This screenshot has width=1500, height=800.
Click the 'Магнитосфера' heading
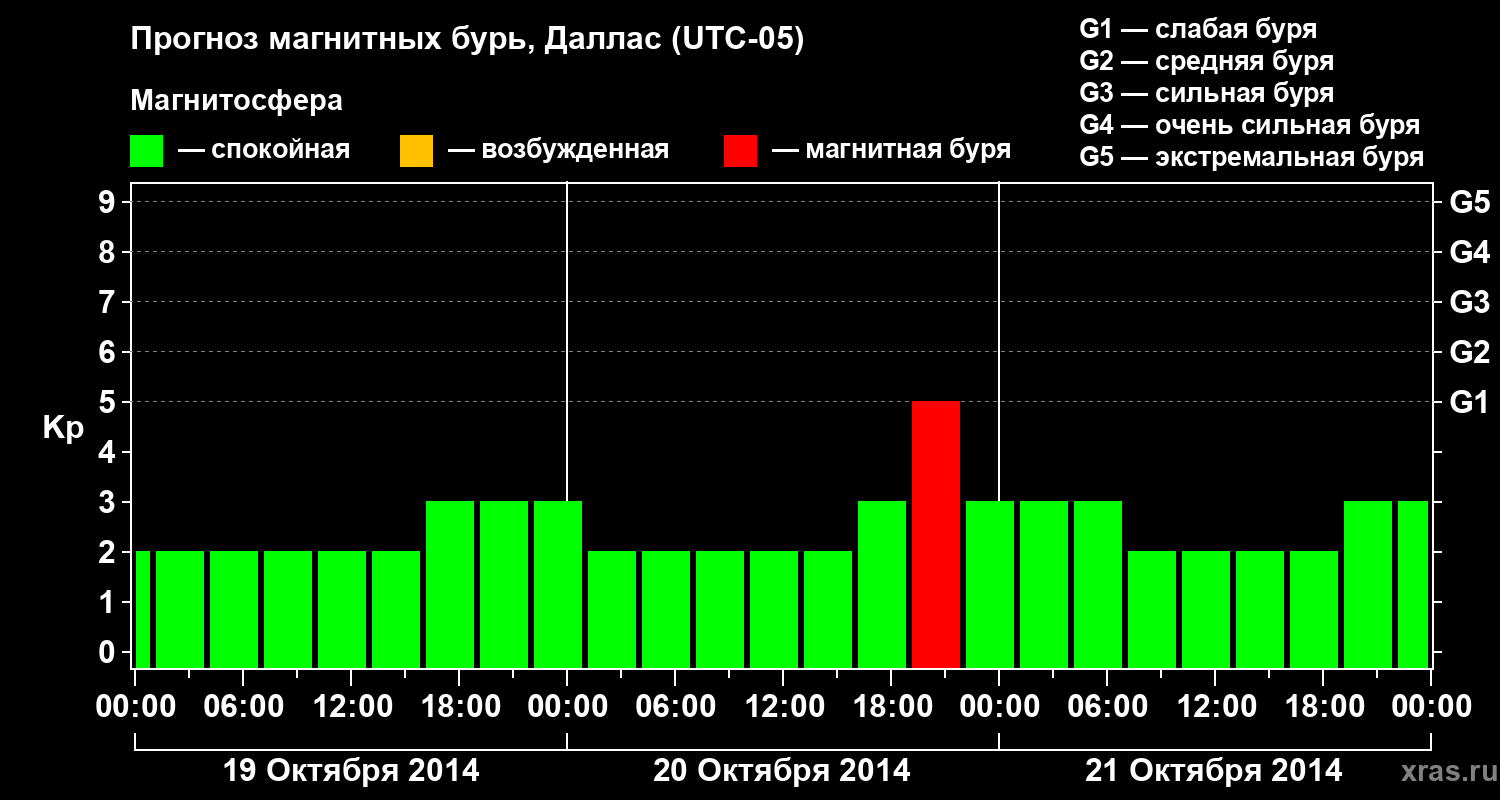click(236, 101)
